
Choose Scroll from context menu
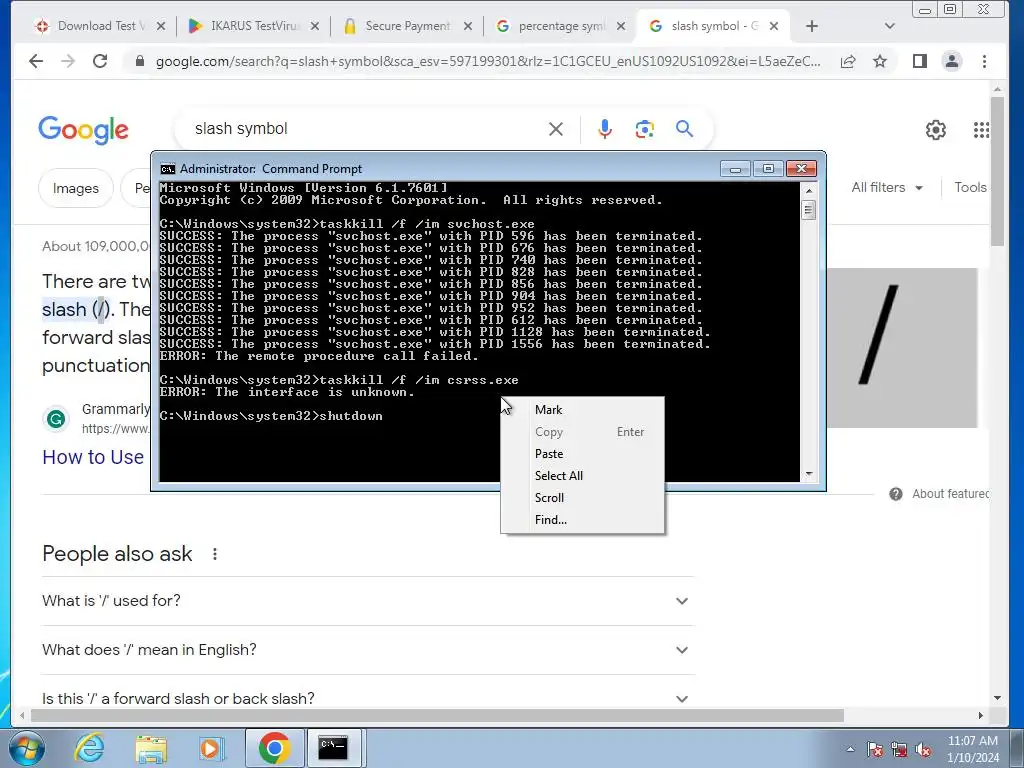click(583, 498)
